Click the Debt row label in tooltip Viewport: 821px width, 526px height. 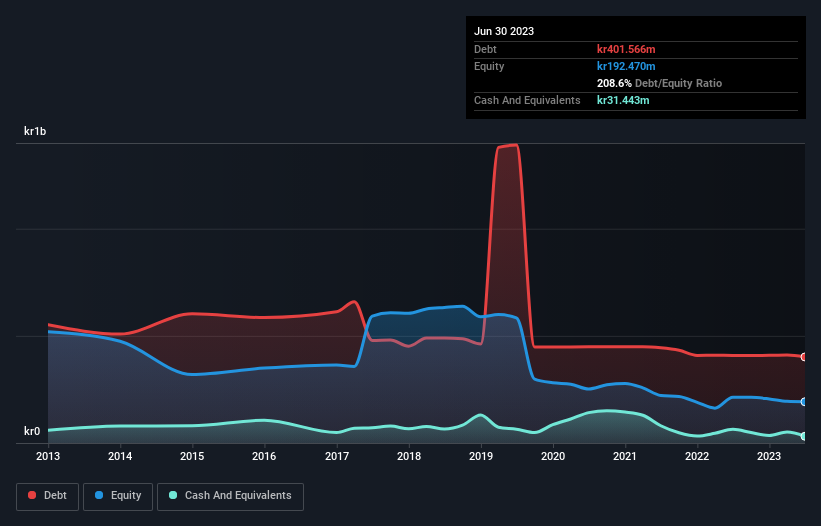pos(485,49)
